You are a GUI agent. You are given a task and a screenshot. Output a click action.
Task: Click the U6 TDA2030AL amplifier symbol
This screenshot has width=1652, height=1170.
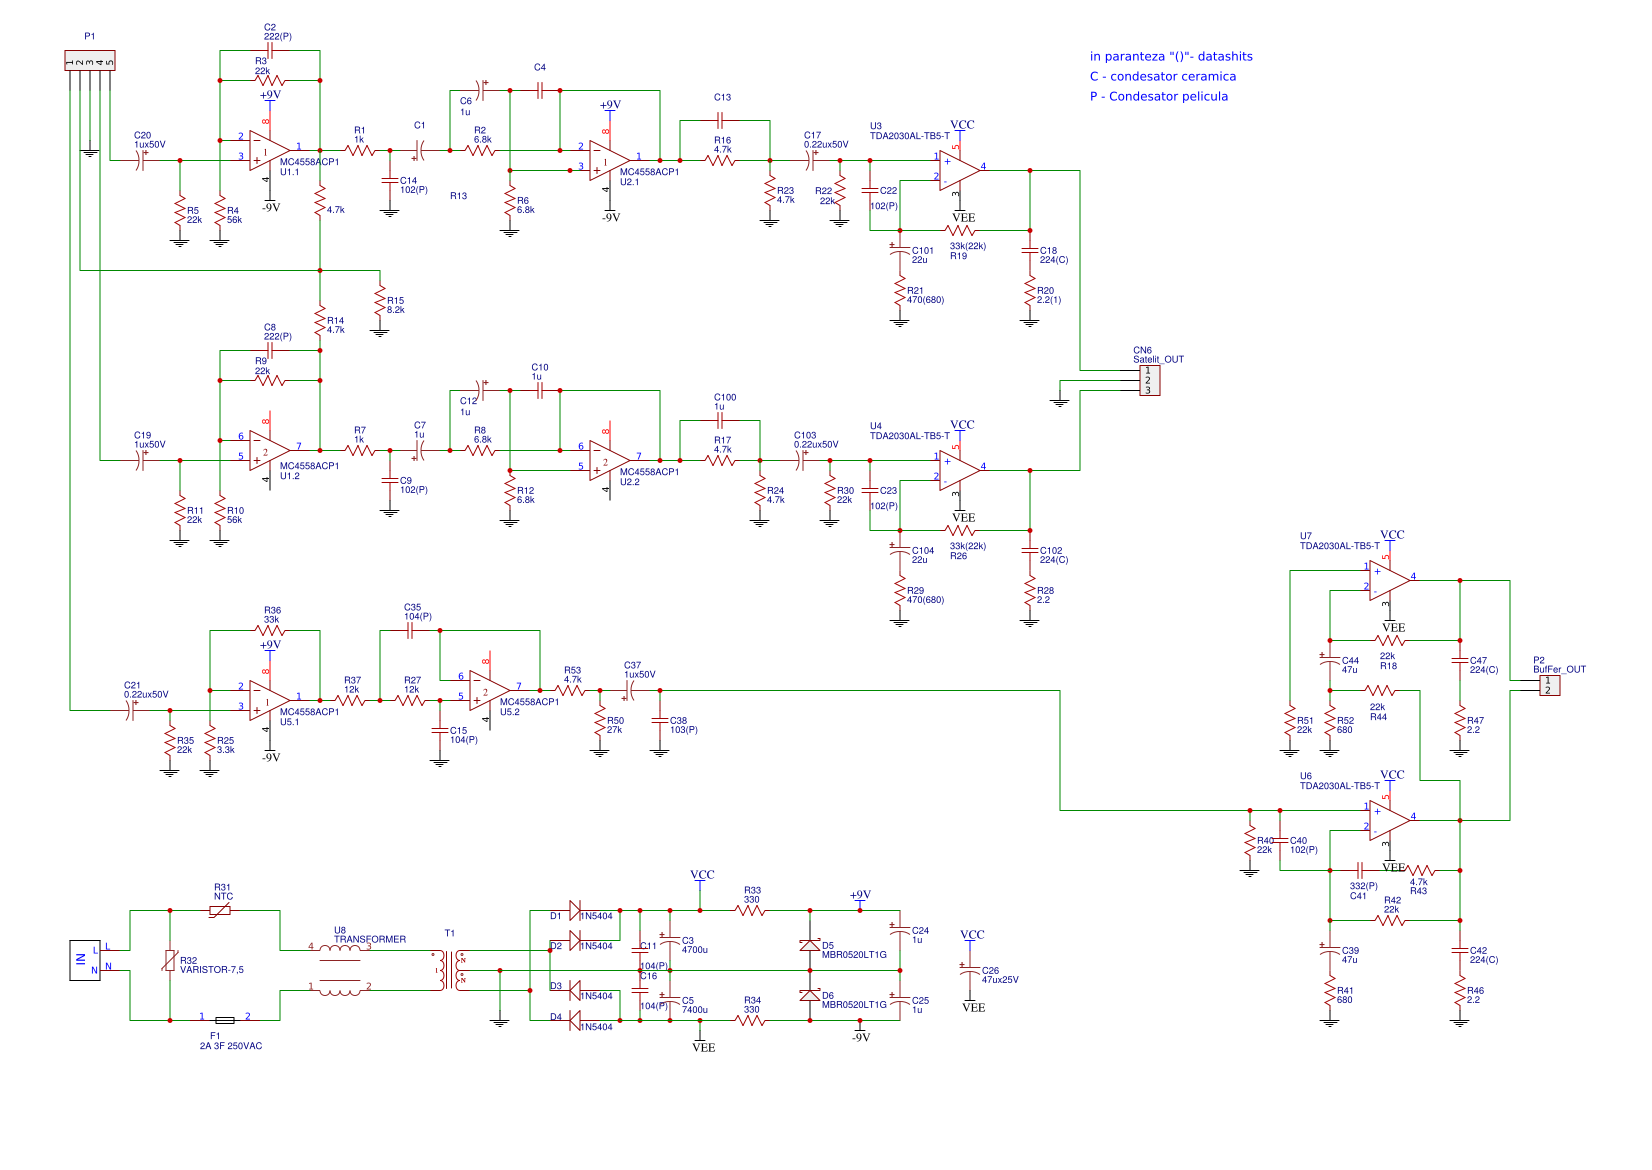[1388, 820]
